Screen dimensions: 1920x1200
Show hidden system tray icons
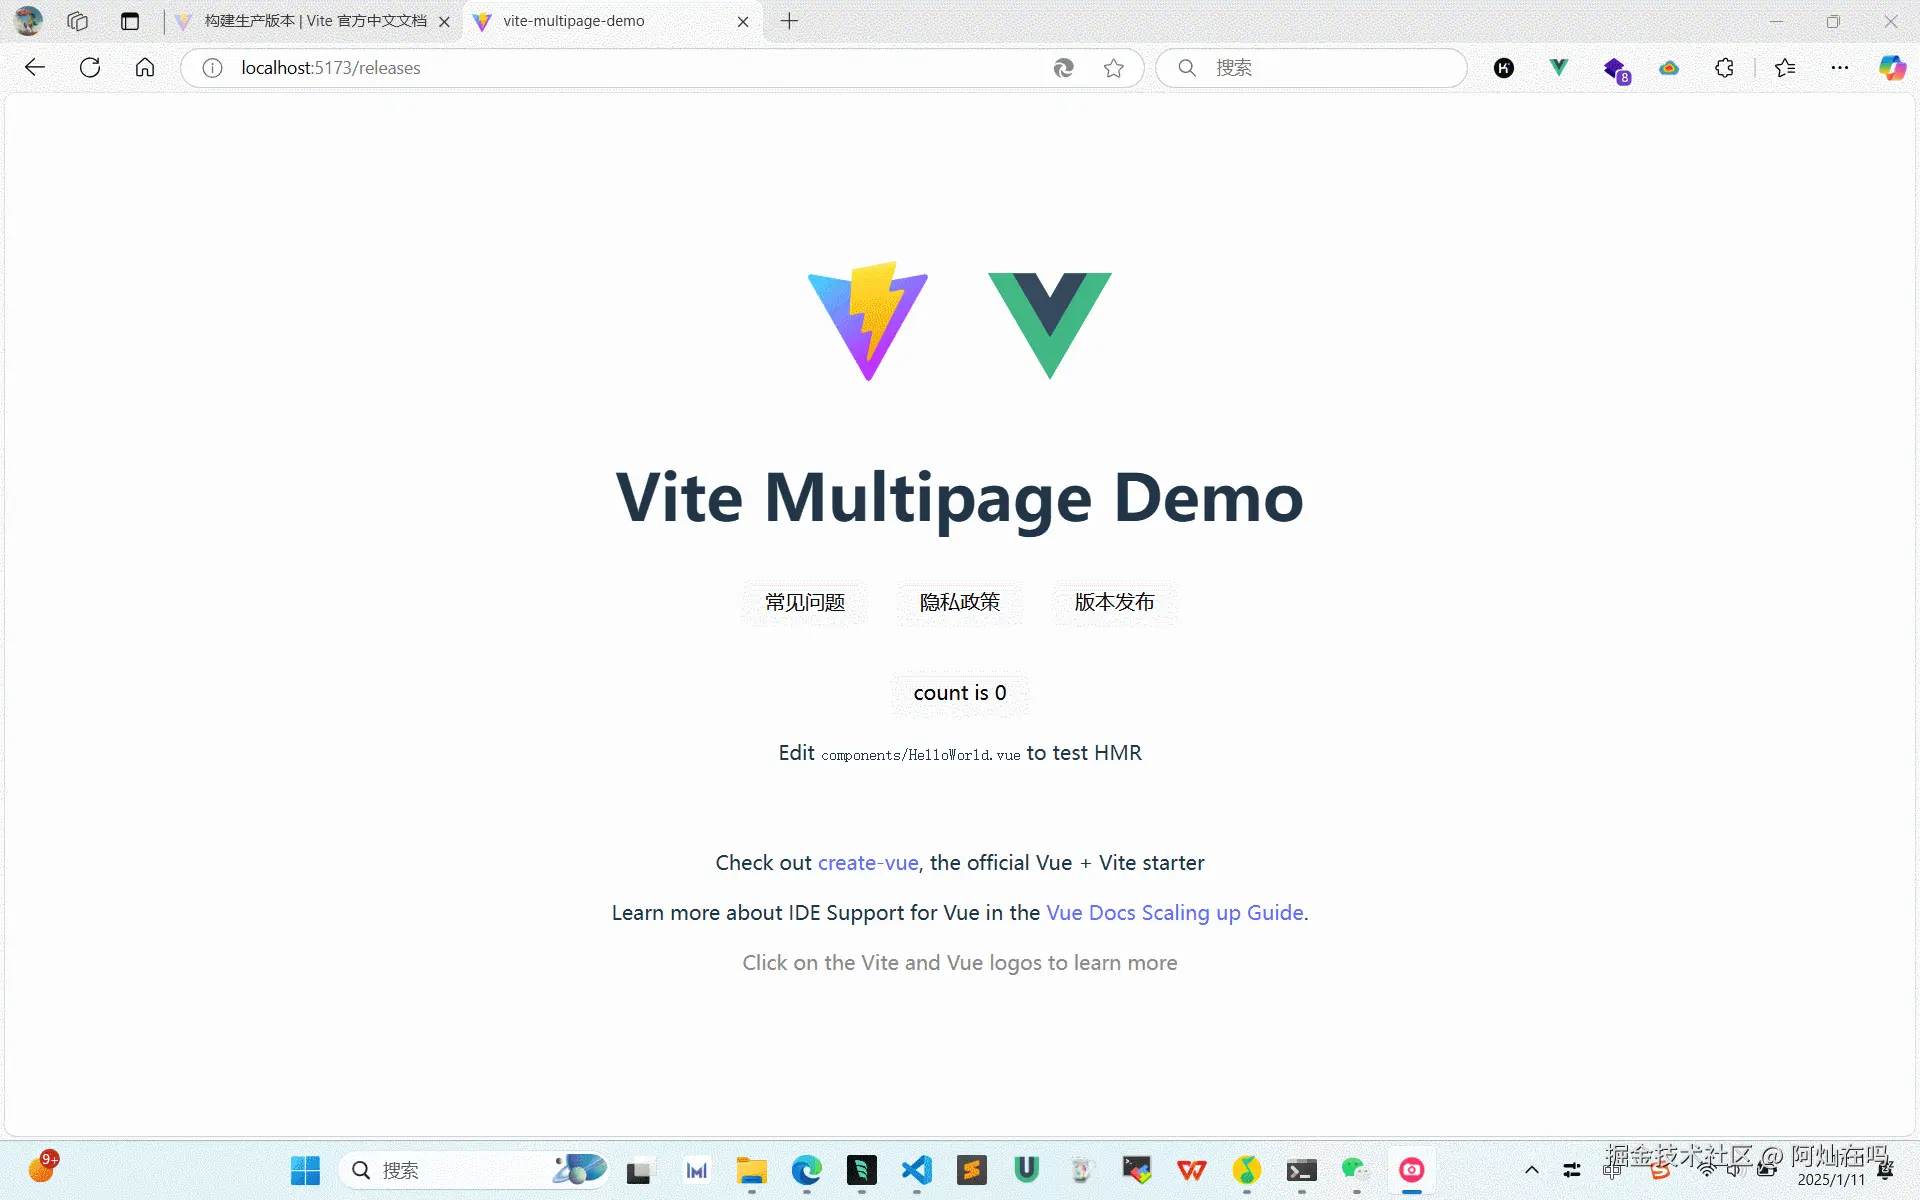point(1531,1170)
